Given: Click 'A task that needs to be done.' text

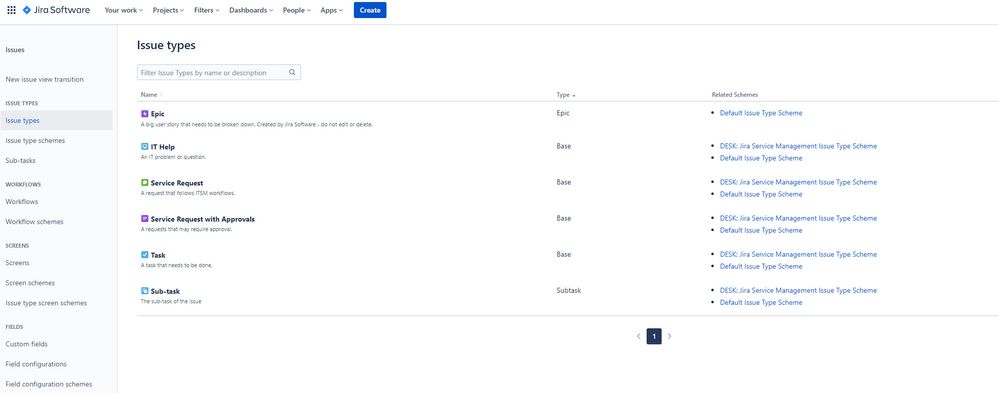Looking at the screenshot, I should coord(176,265).
